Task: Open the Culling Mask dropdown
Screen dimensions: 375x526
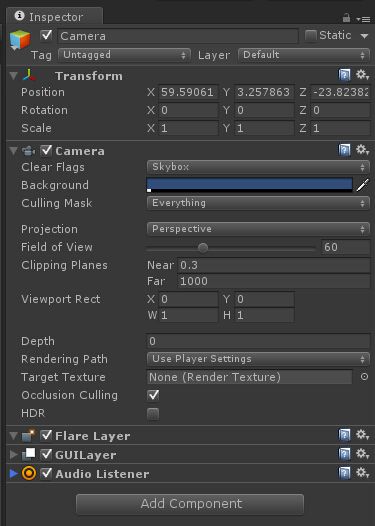Action: pyautogui.click(x=258, y=203)
